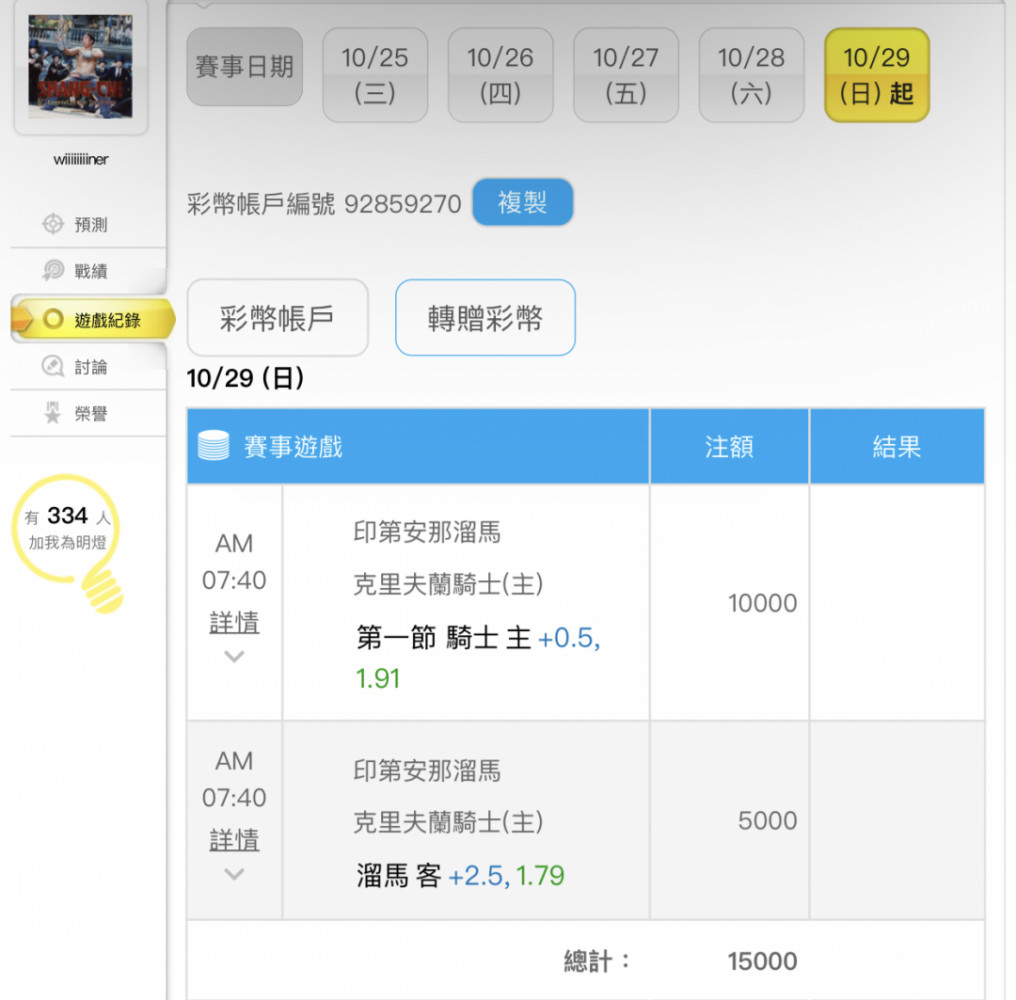Click the 戰績 record icon in sidebar
Image resolution: width=1016 pixels, height=1000 pixels.
pos(53,271)
